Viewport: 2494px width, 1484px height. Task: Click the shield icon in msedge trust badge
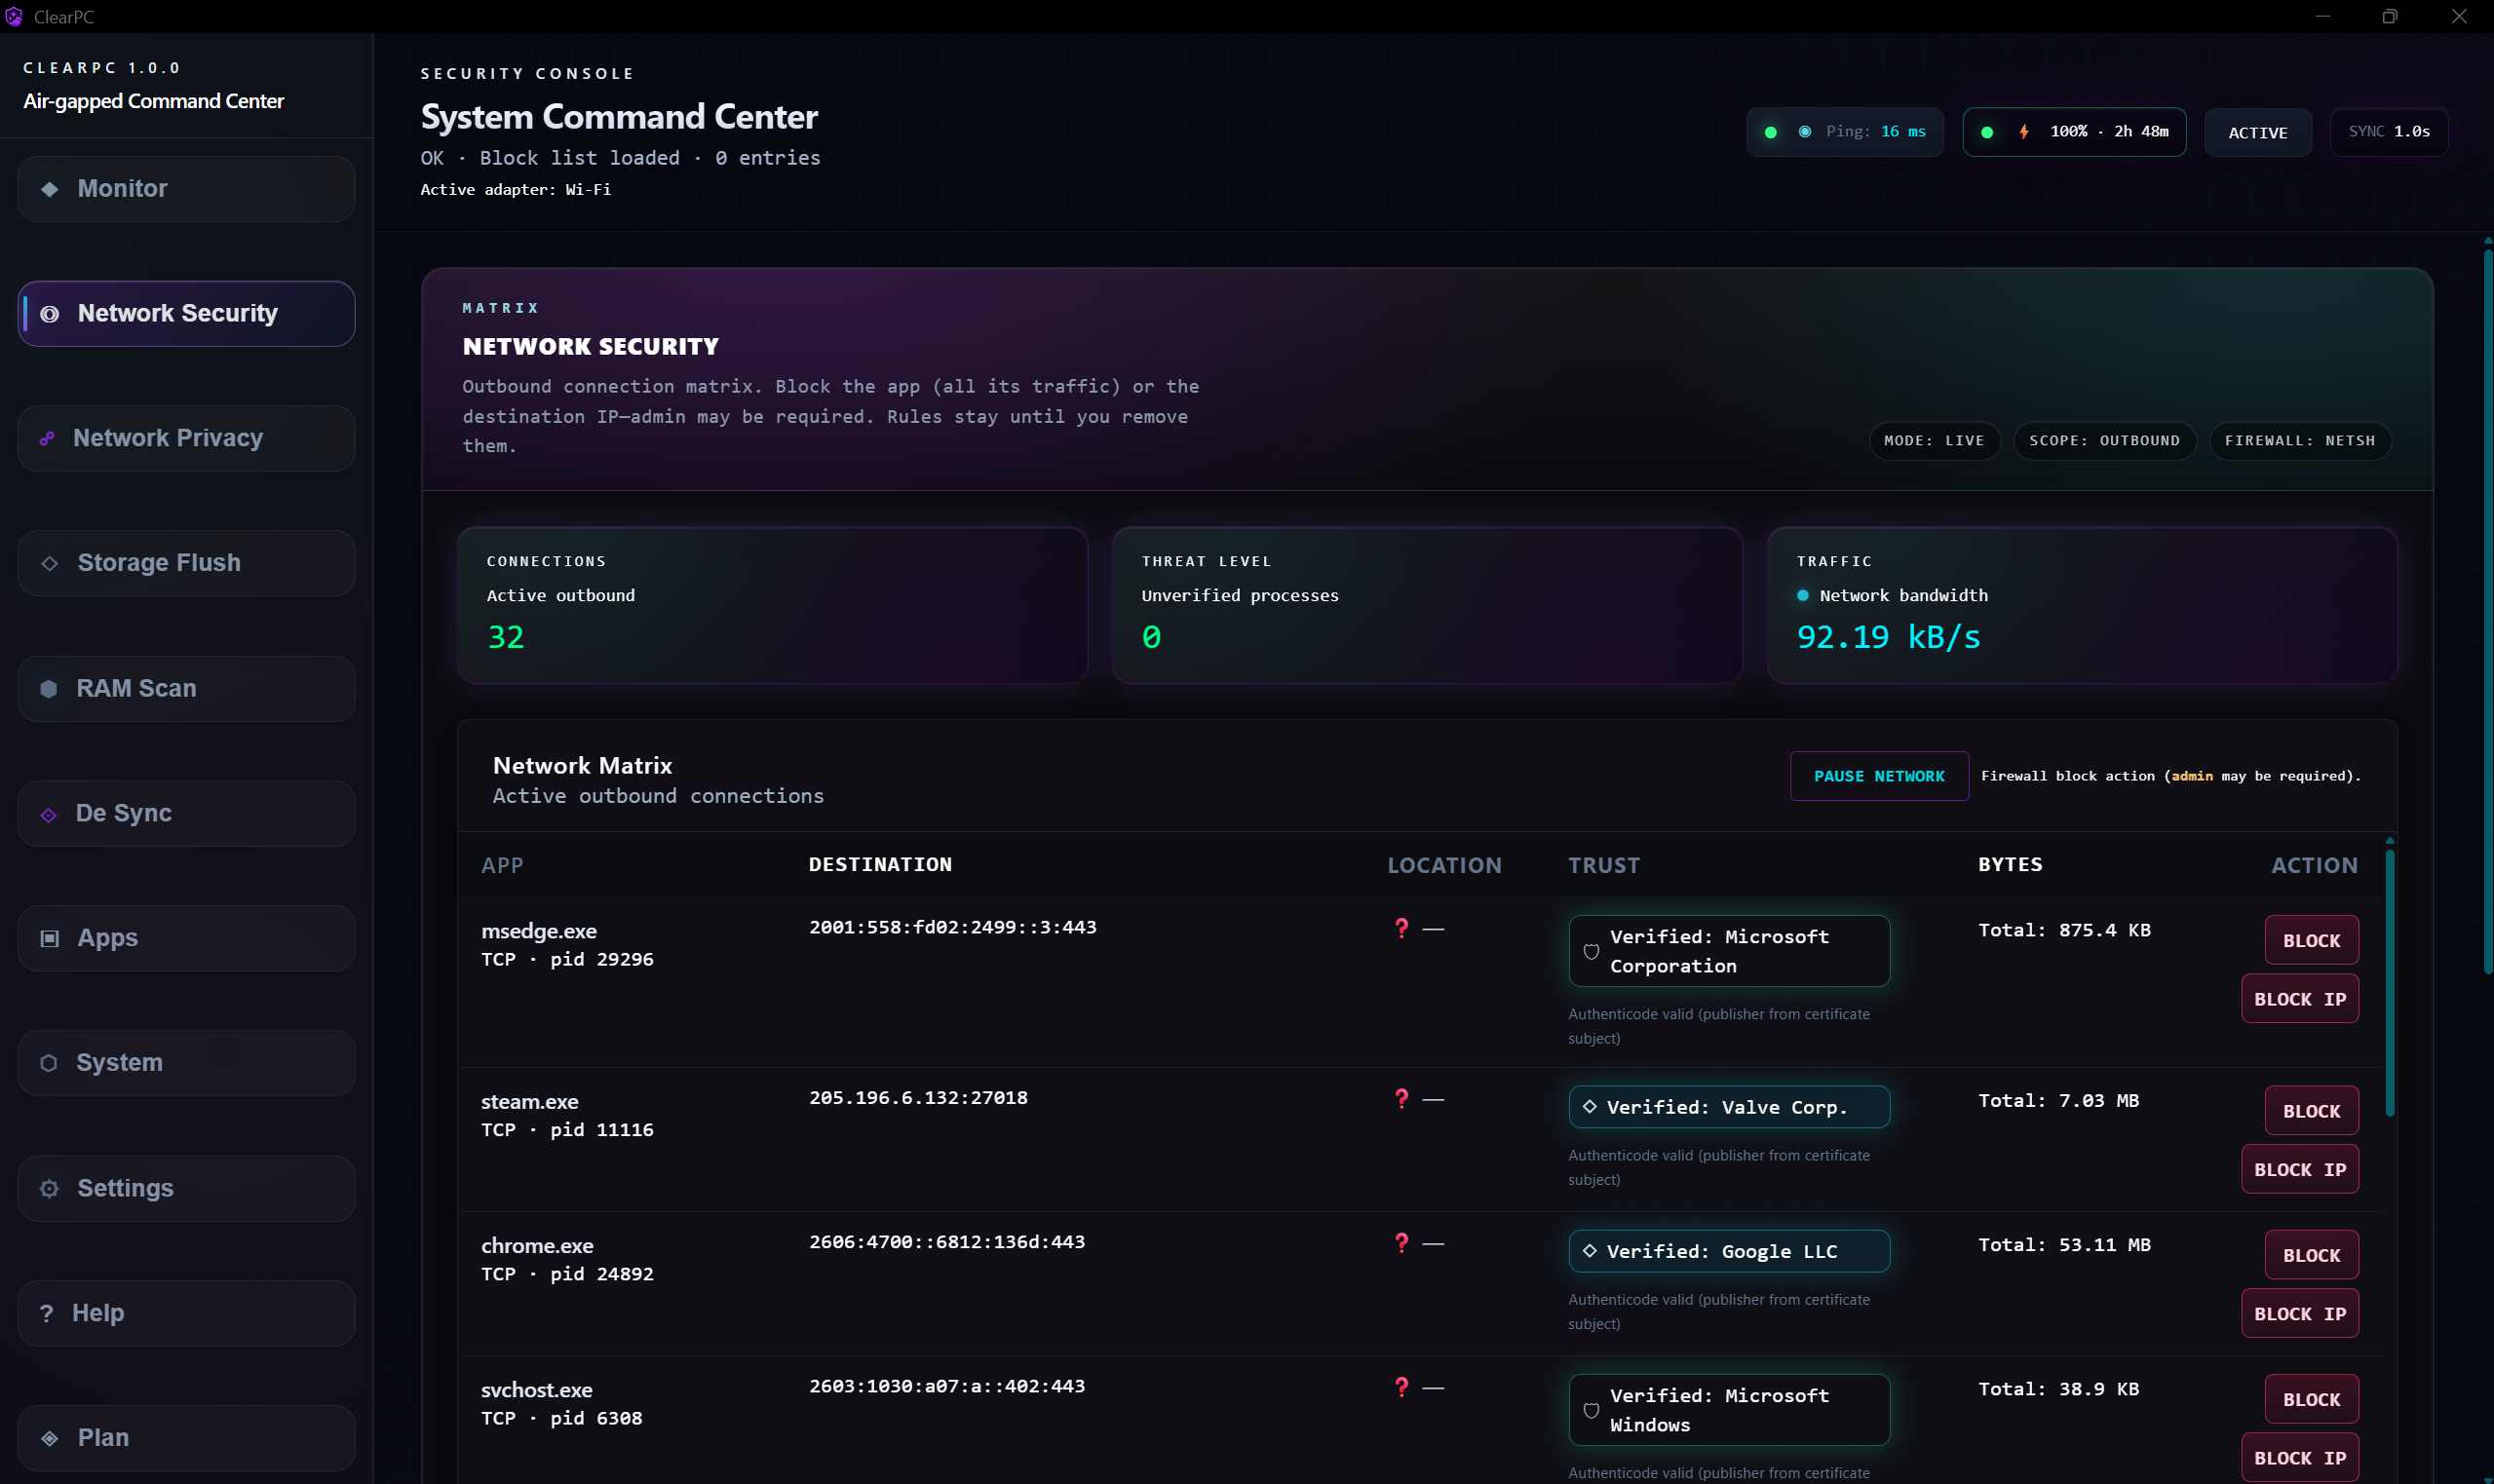click(1591, 951)
